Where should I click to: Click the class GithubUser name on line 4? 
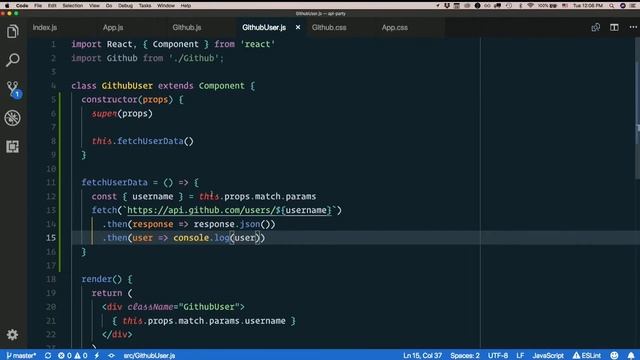127,86
